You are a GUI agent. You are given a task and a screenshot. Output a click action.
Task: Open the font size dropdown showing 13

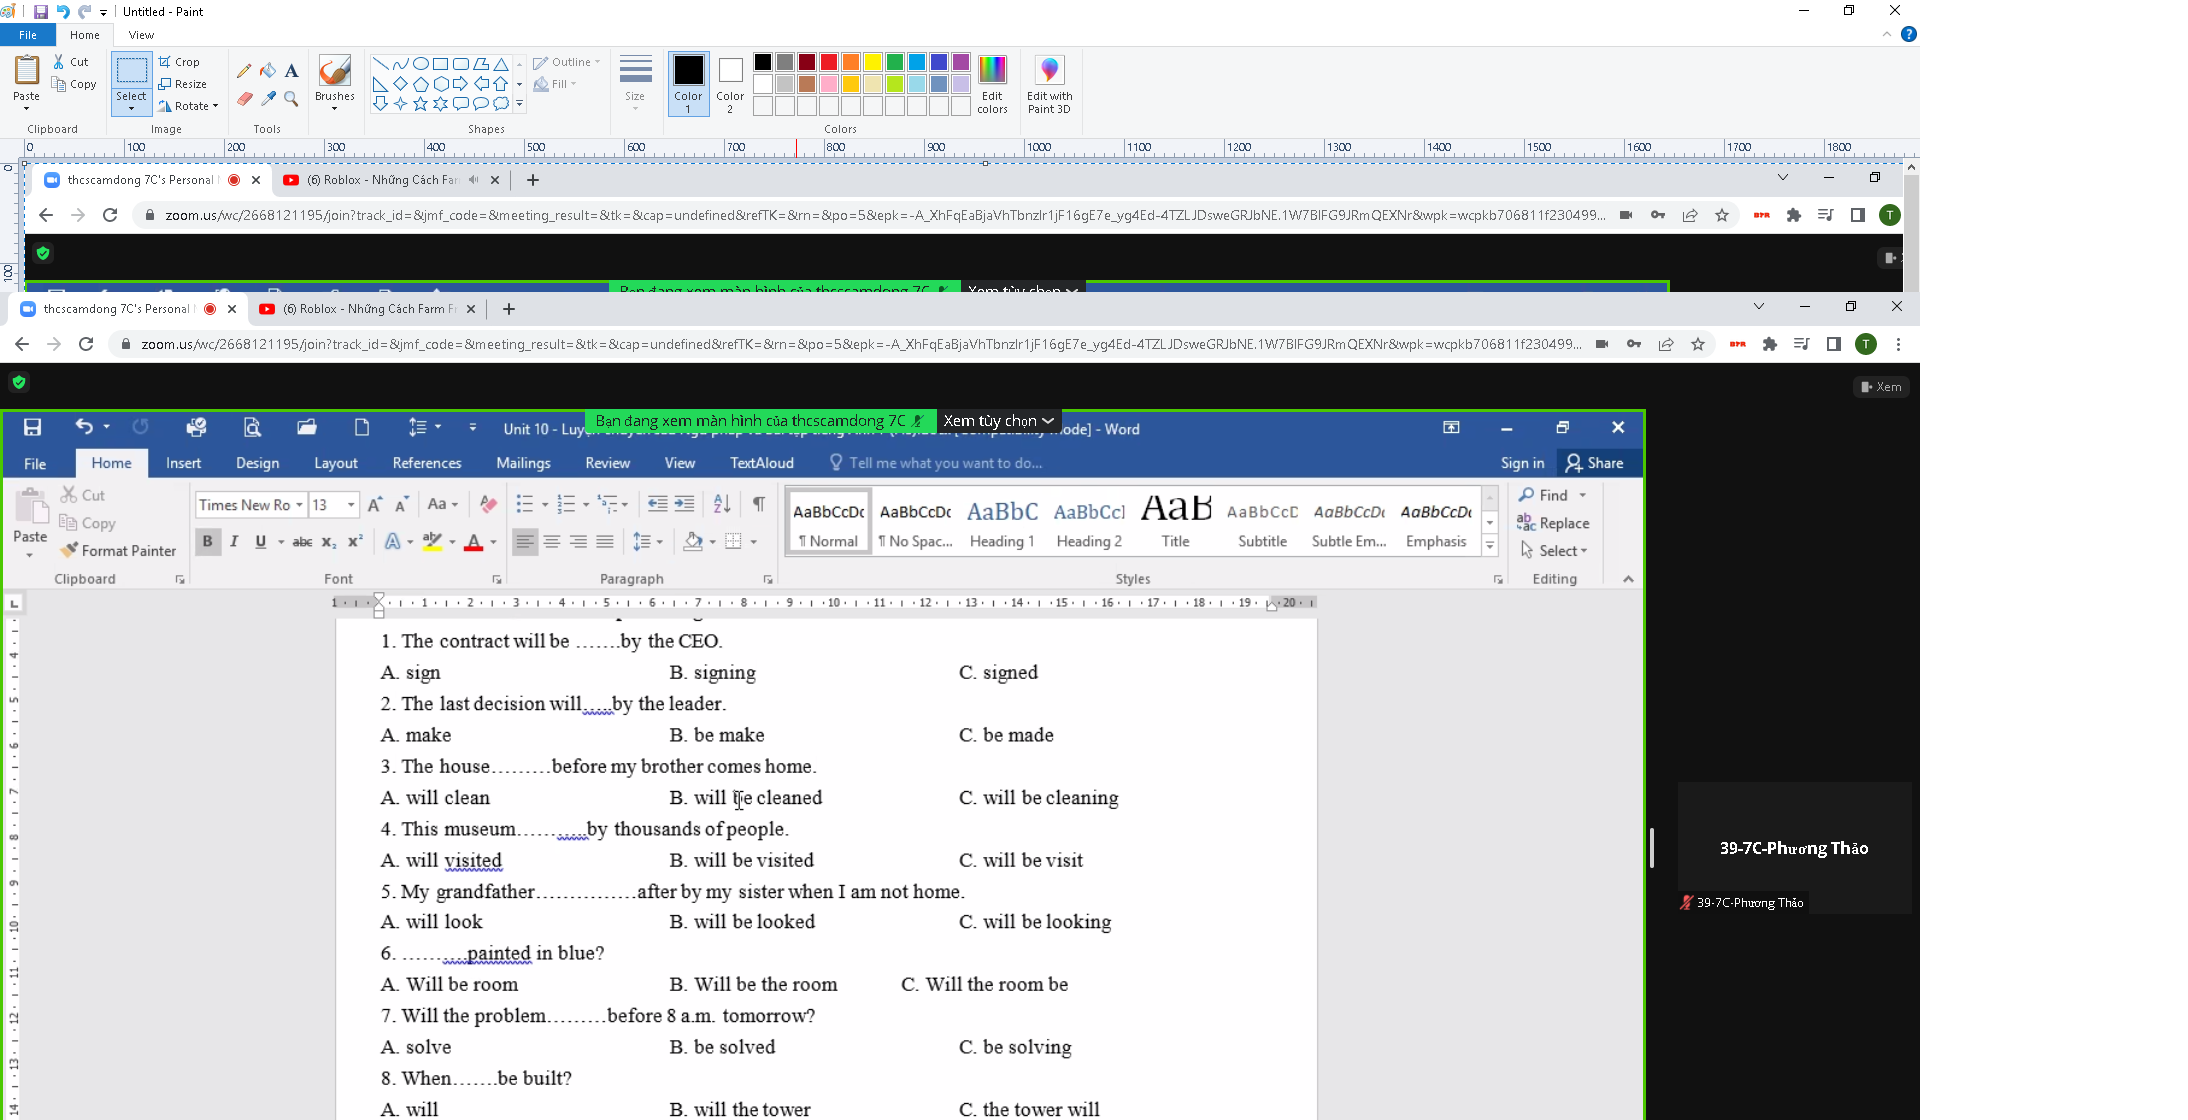point(351,505)
